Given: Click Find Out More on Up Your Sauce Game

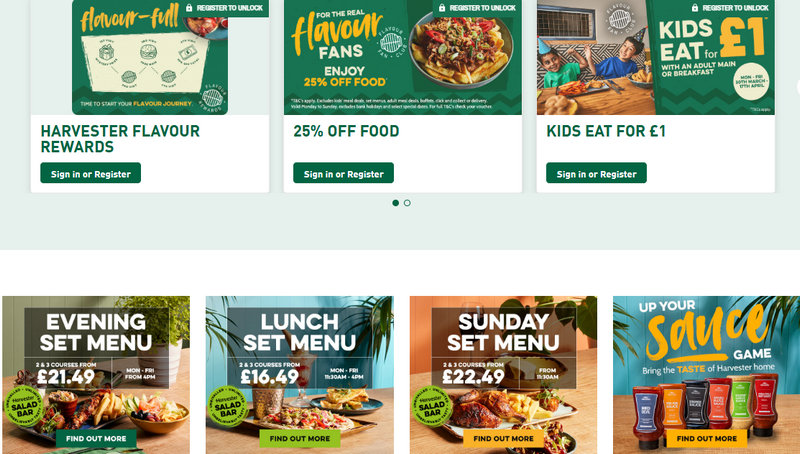Looking at the screenshot, I should point(707,439).
